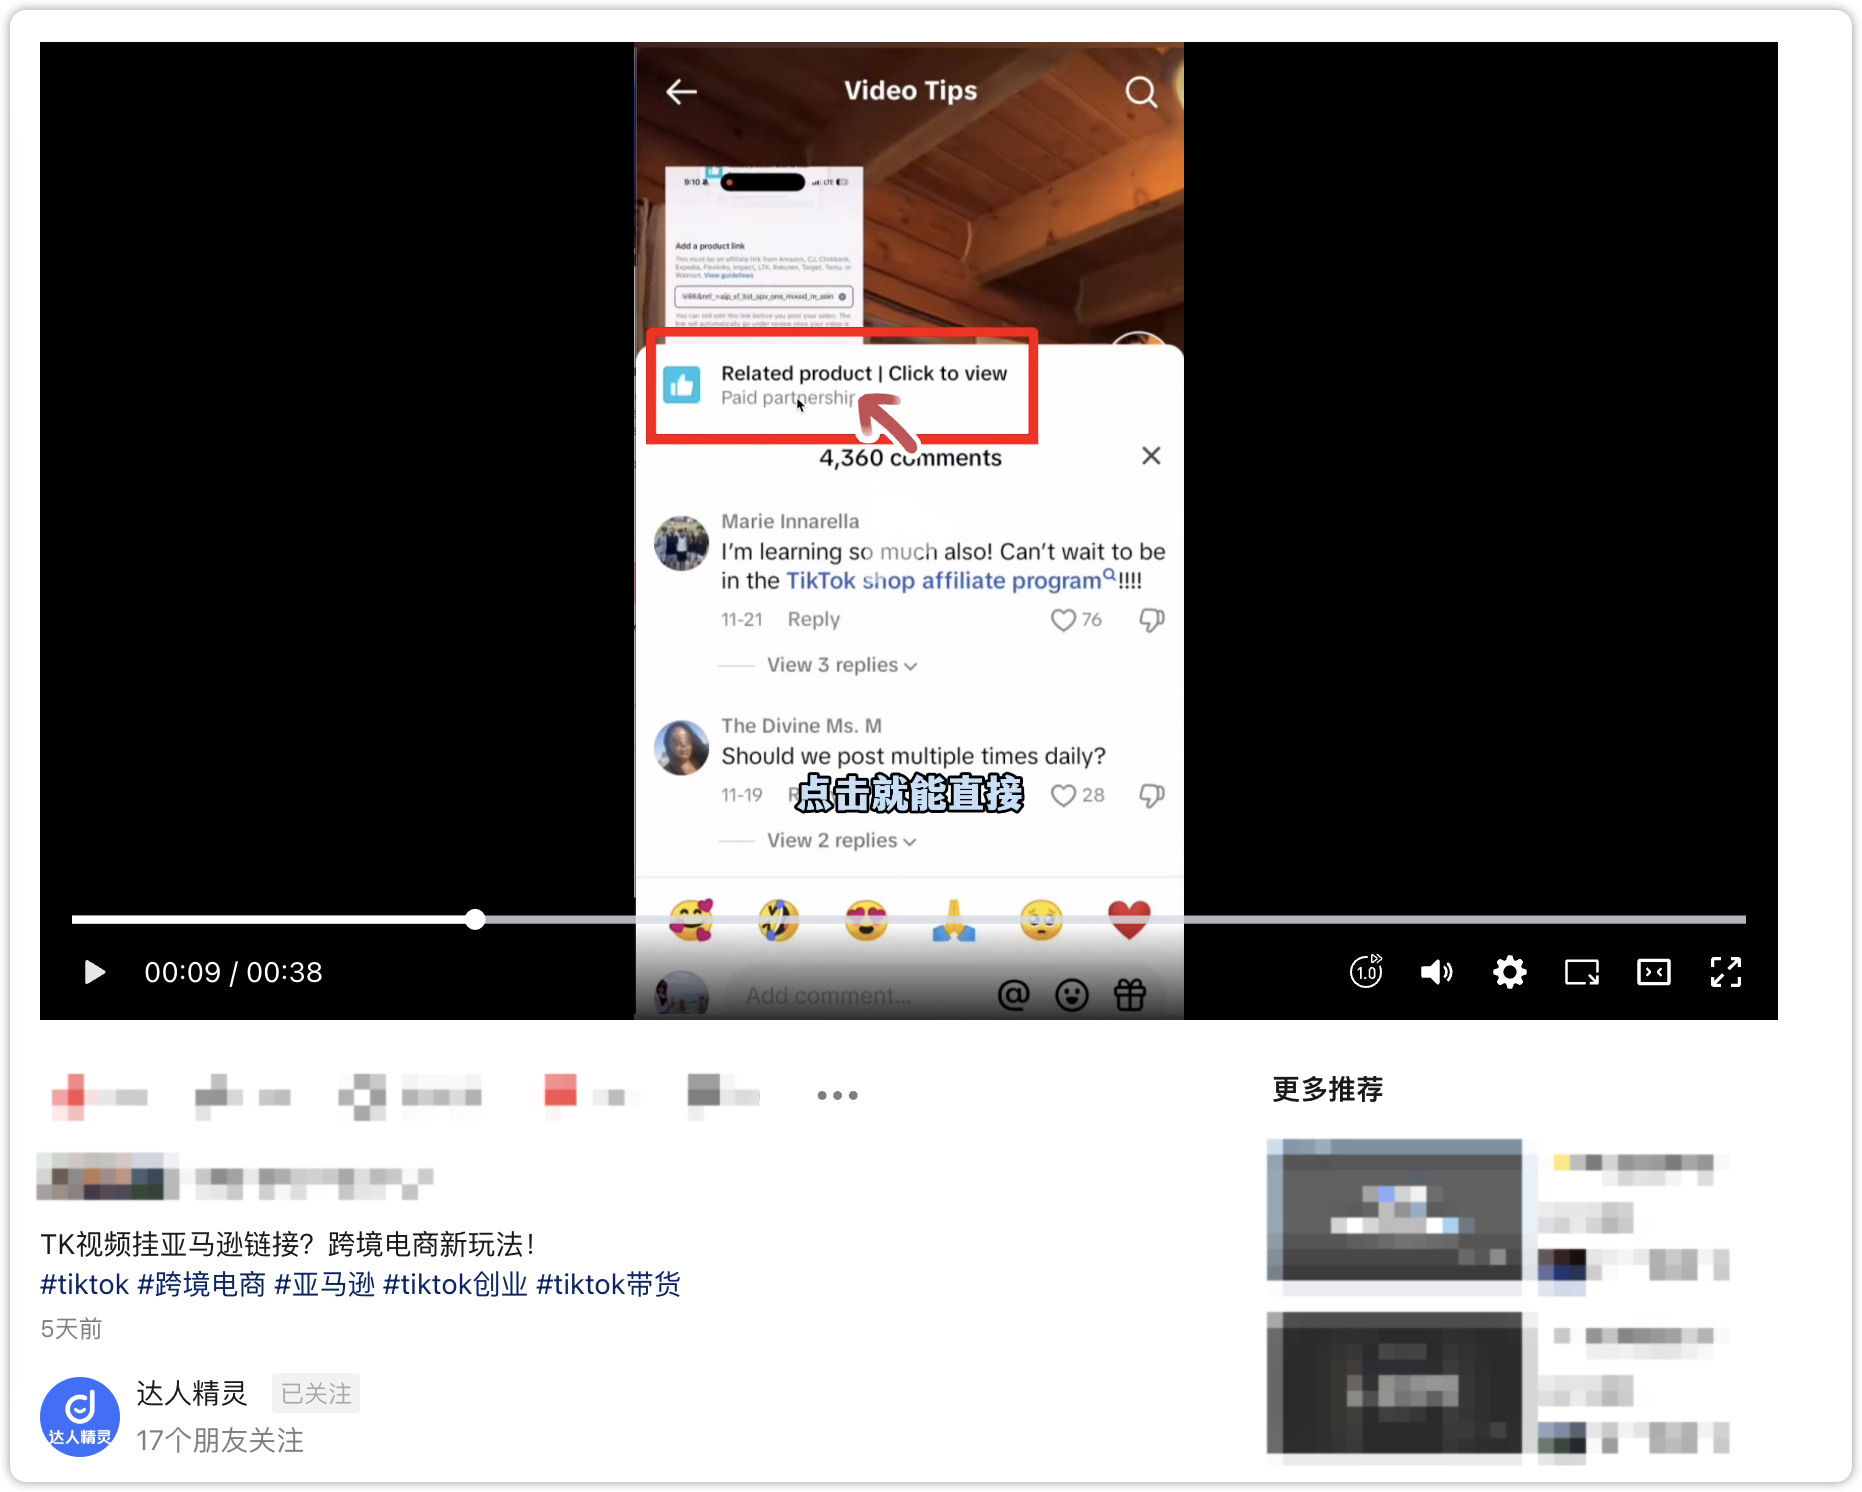Pick the red heart emoji
The image size is (1862, 1492).
1129,920
